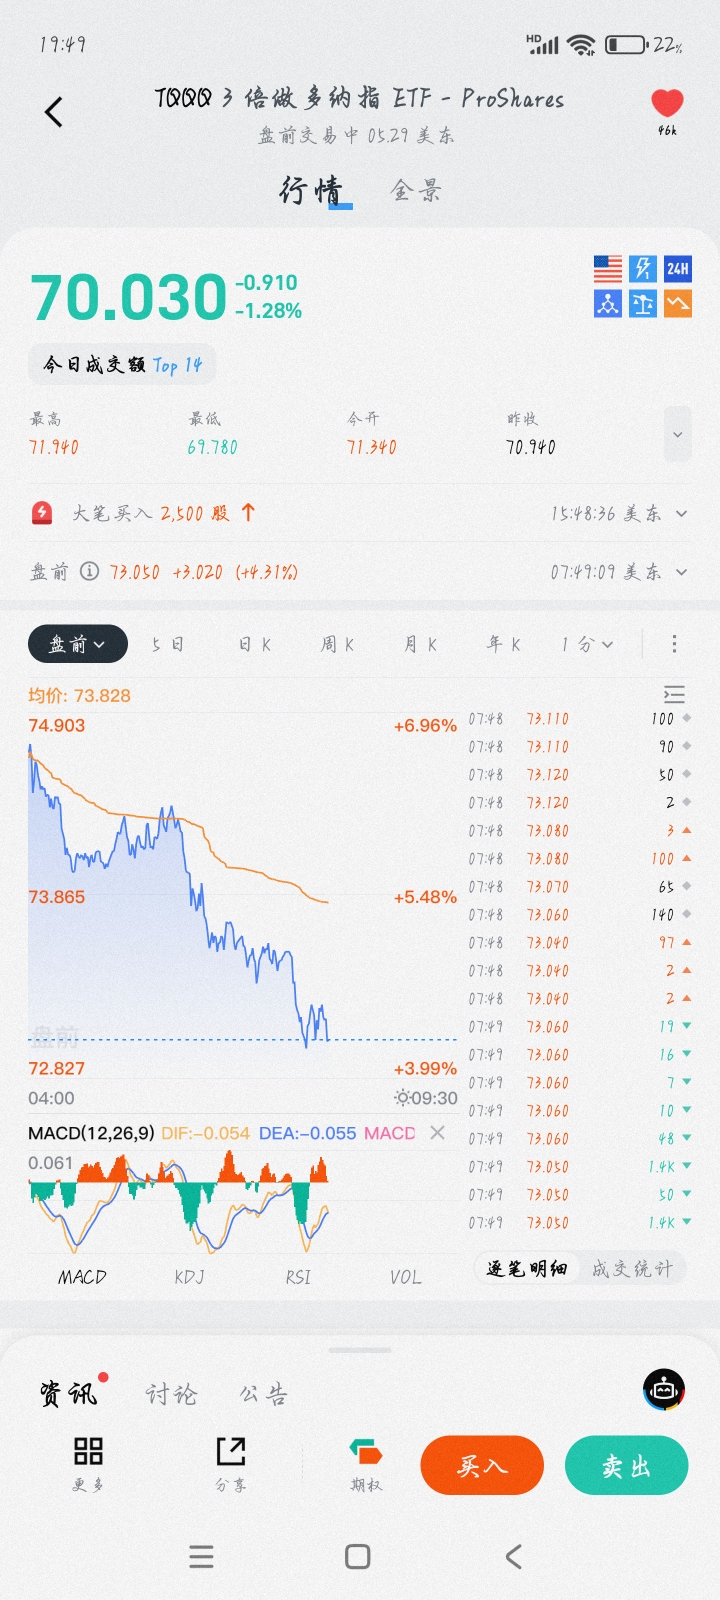Select the 周K chart period

pos(338,644)
